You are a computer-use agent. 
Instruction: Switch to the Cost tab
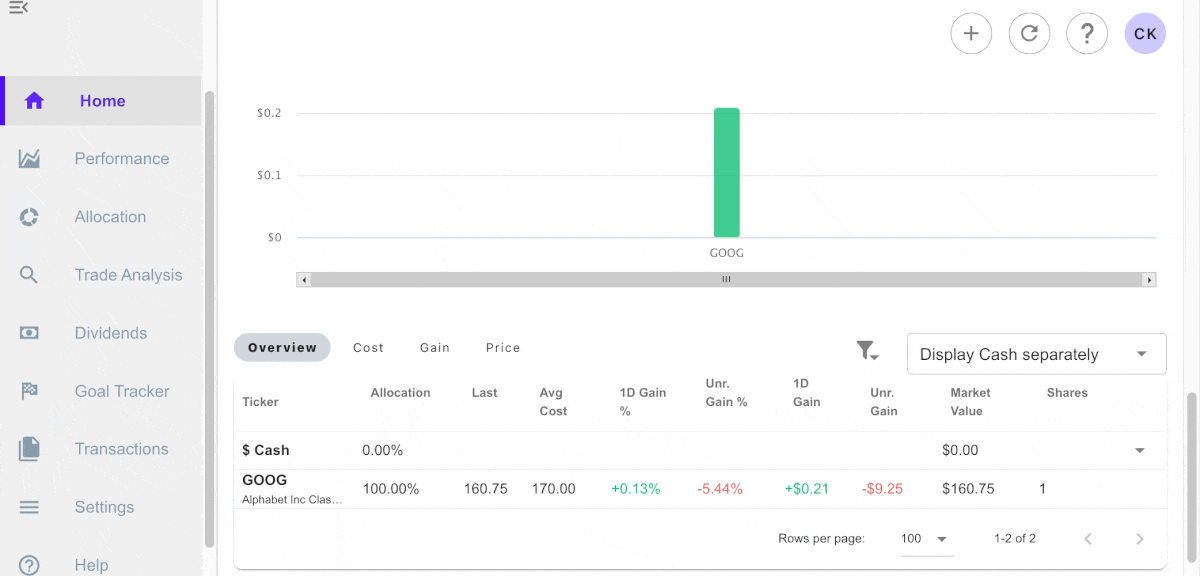coord(368,347)
